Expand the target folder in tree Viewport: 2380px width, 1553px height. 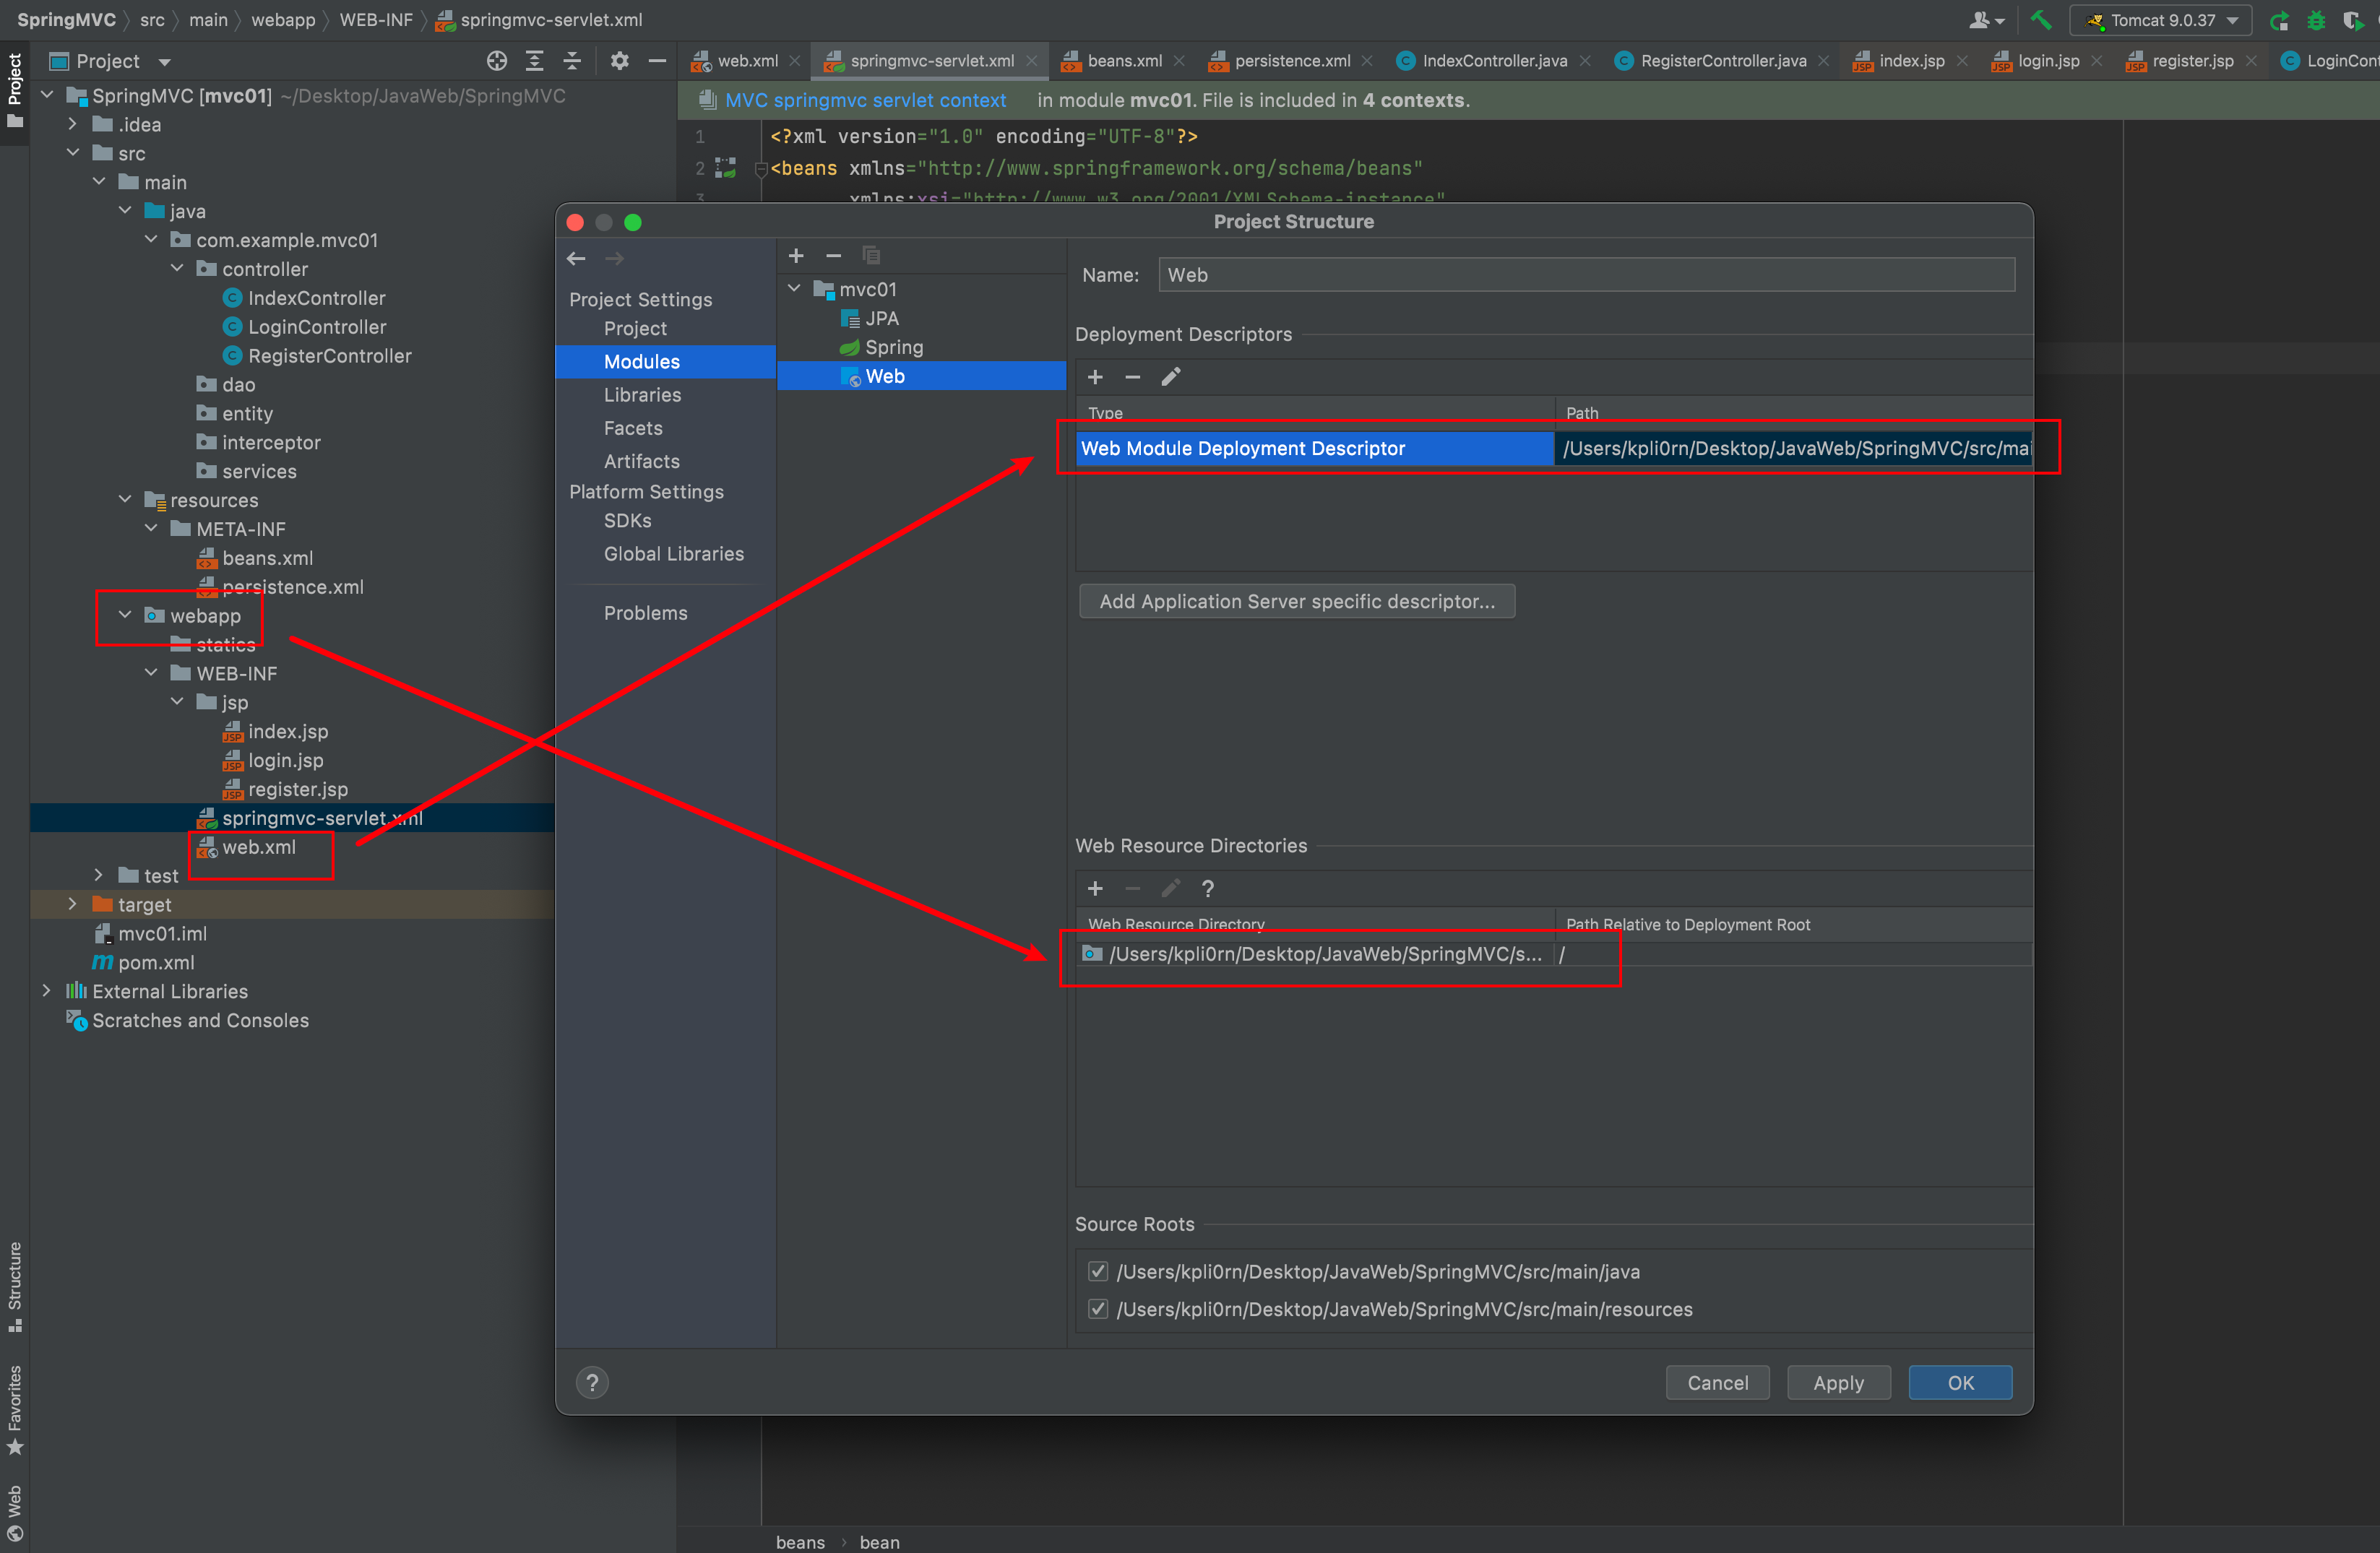tap(72, 904)
